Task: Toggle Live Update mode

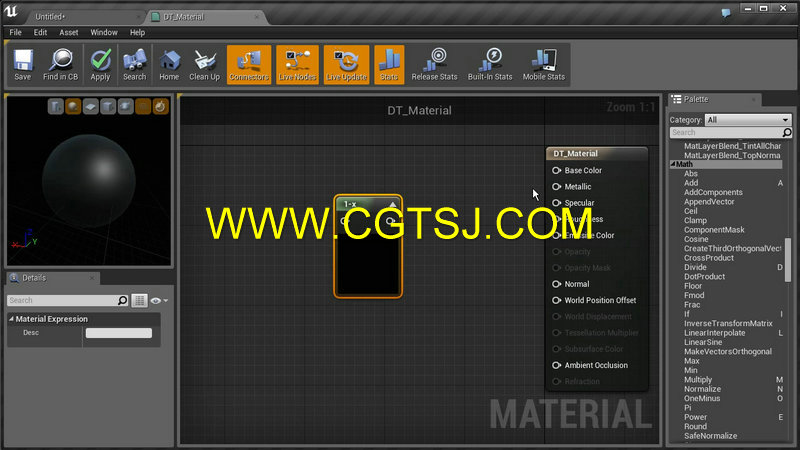Action: click(346, 64)
